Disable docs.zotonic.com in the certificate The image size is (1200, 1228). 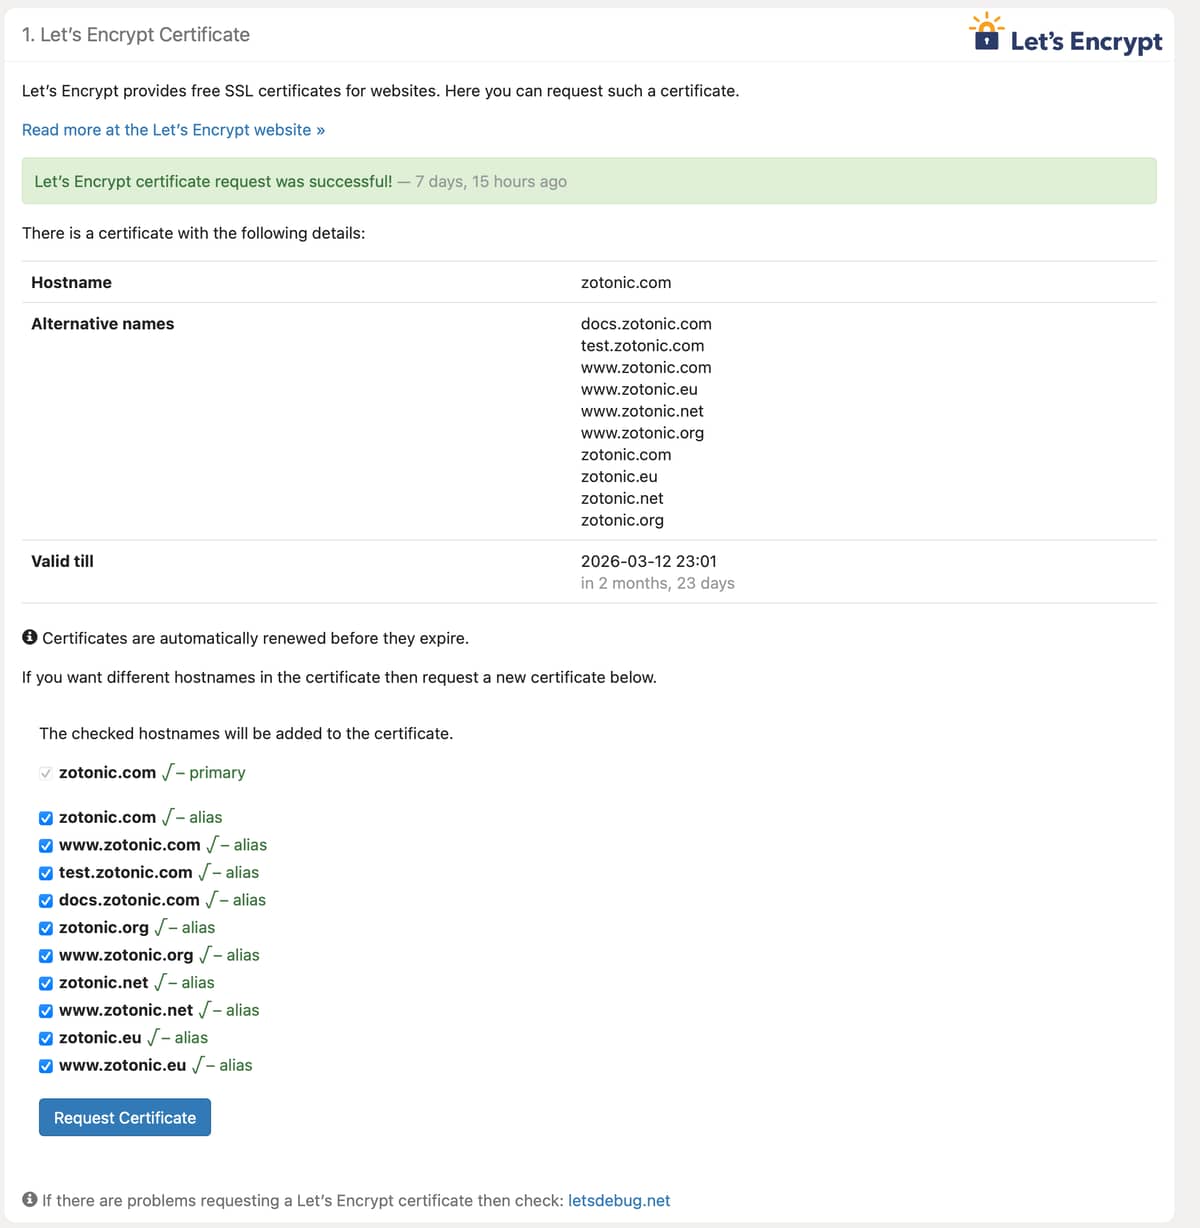tap(46, 900)
